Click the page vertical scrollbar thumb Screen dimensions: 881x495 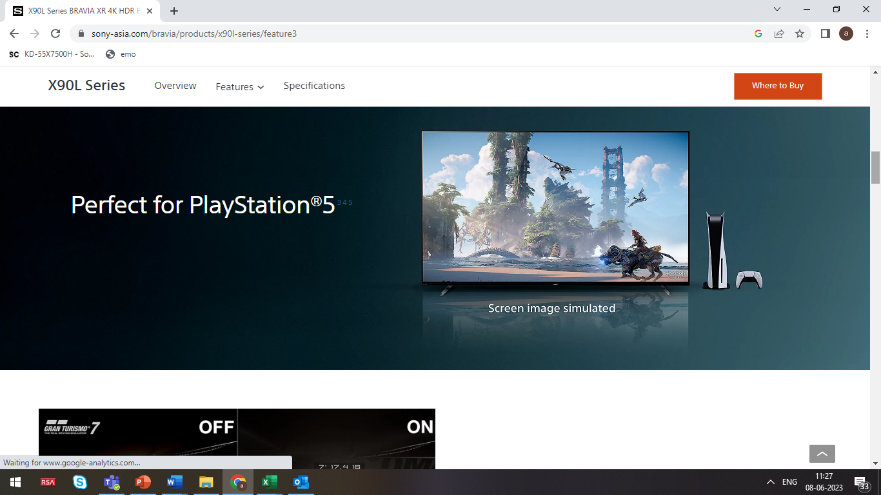click(x=875, y=167)
